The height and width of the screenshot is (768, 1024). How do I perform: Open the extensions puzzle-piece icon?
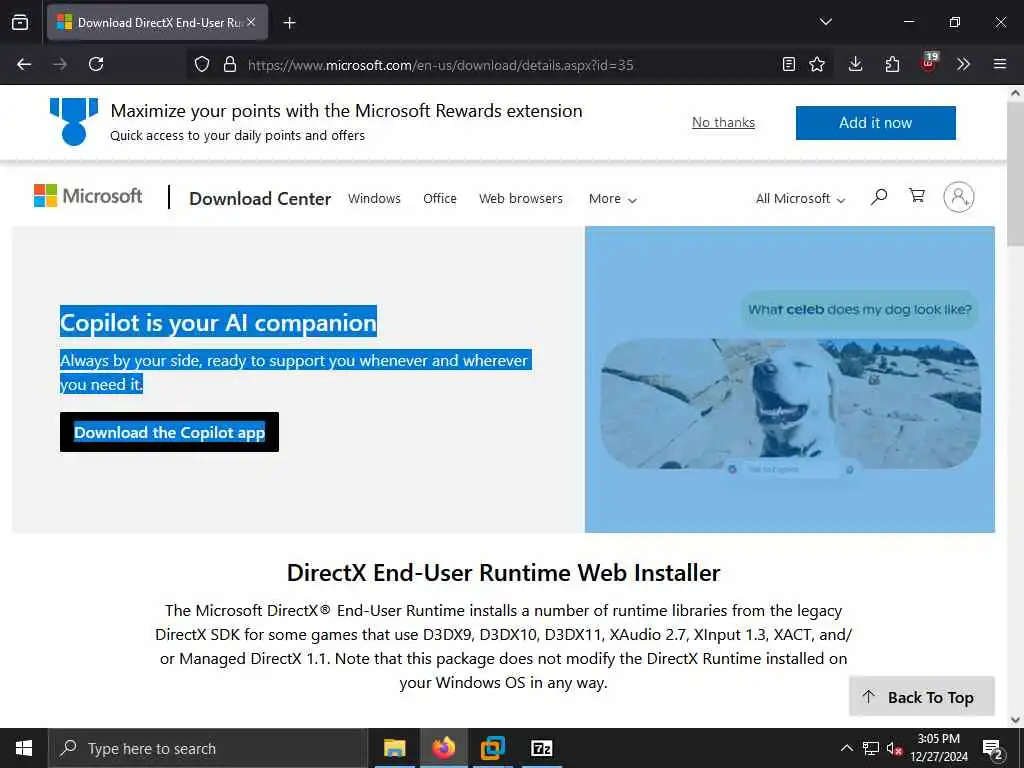point(892,64)
